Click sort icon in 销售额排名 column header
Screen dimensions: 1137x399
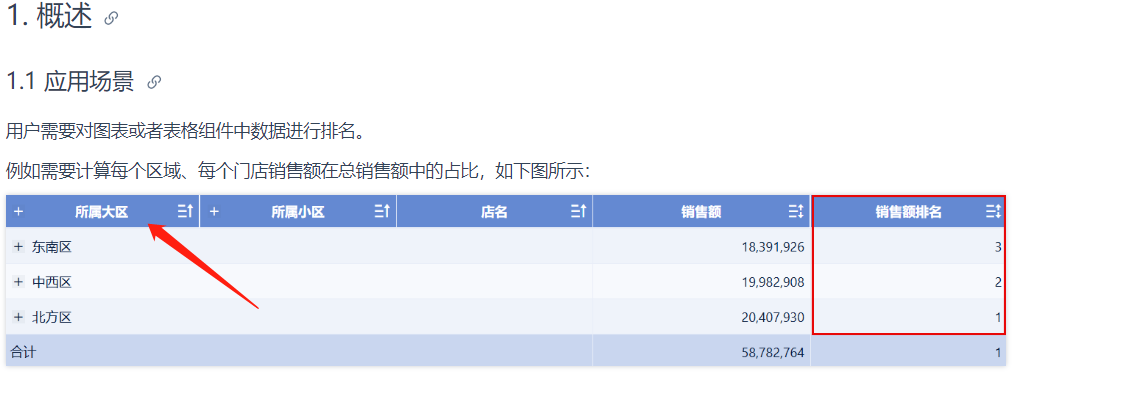click(x=993, y=212)
